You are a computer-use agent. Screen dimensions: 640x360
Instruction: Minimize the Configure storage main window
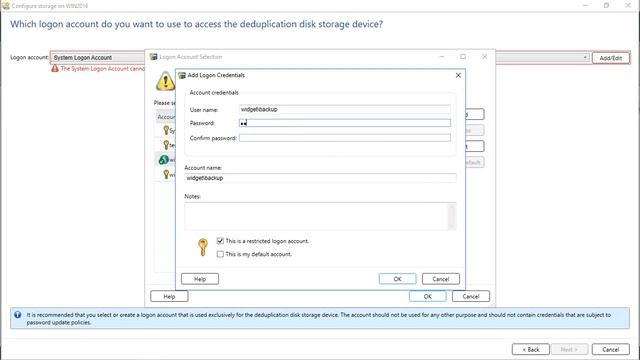[585, 5]
